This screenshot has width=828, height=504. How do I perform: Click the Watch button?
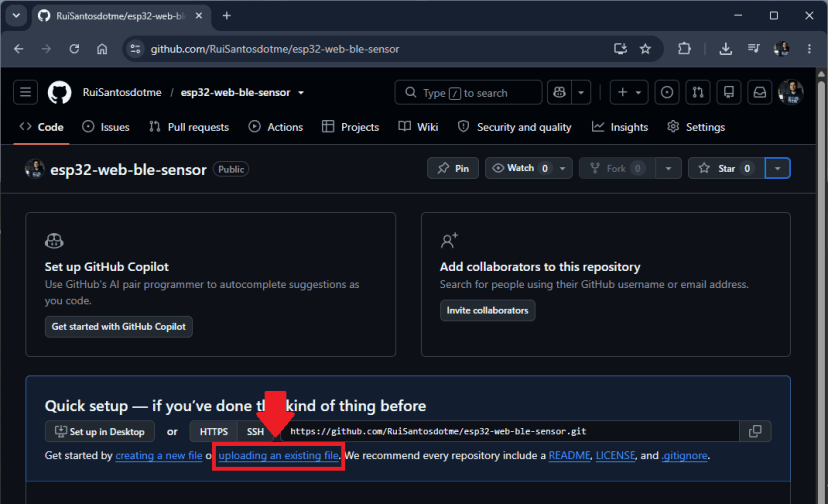pyautogui.click(x=520, y=169)
